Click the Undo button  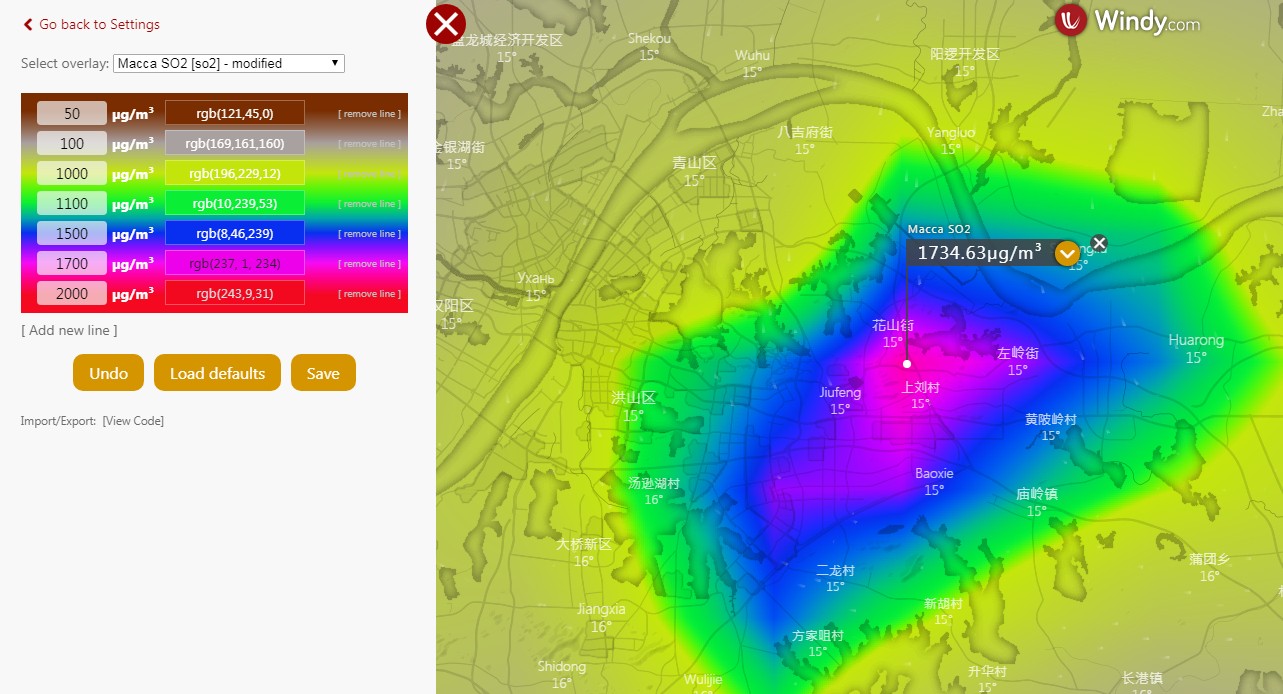pos(108,373)
